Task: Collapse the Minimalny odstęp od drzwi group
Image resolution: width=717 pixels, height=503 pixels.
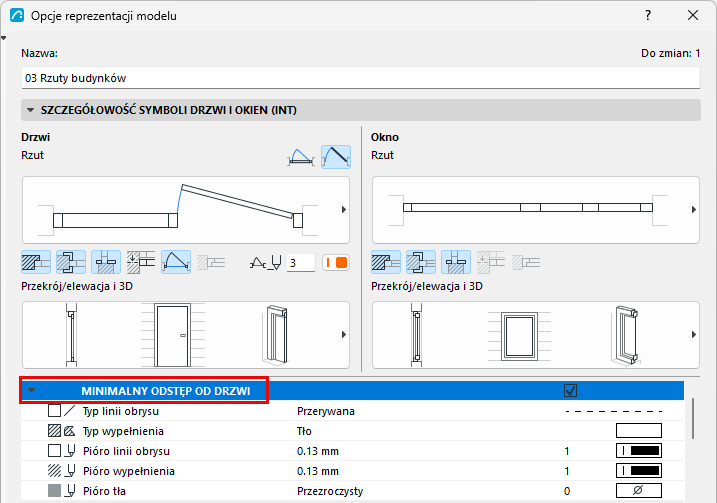Action: tap(32, 391)
